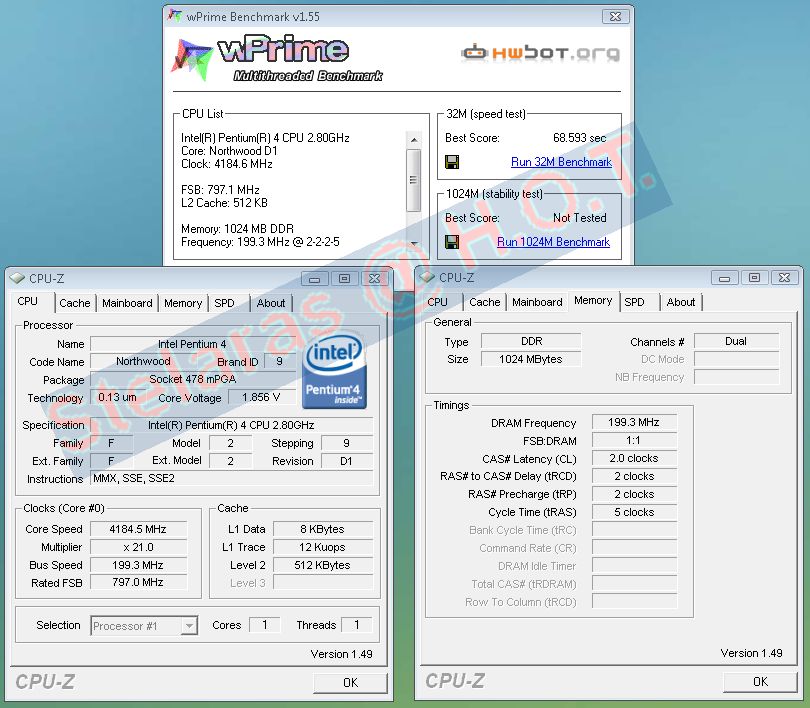This screenshot has width=810, height=708.
Task: Select Memory tab in right CPU-Z window
Action: point(593,301)
